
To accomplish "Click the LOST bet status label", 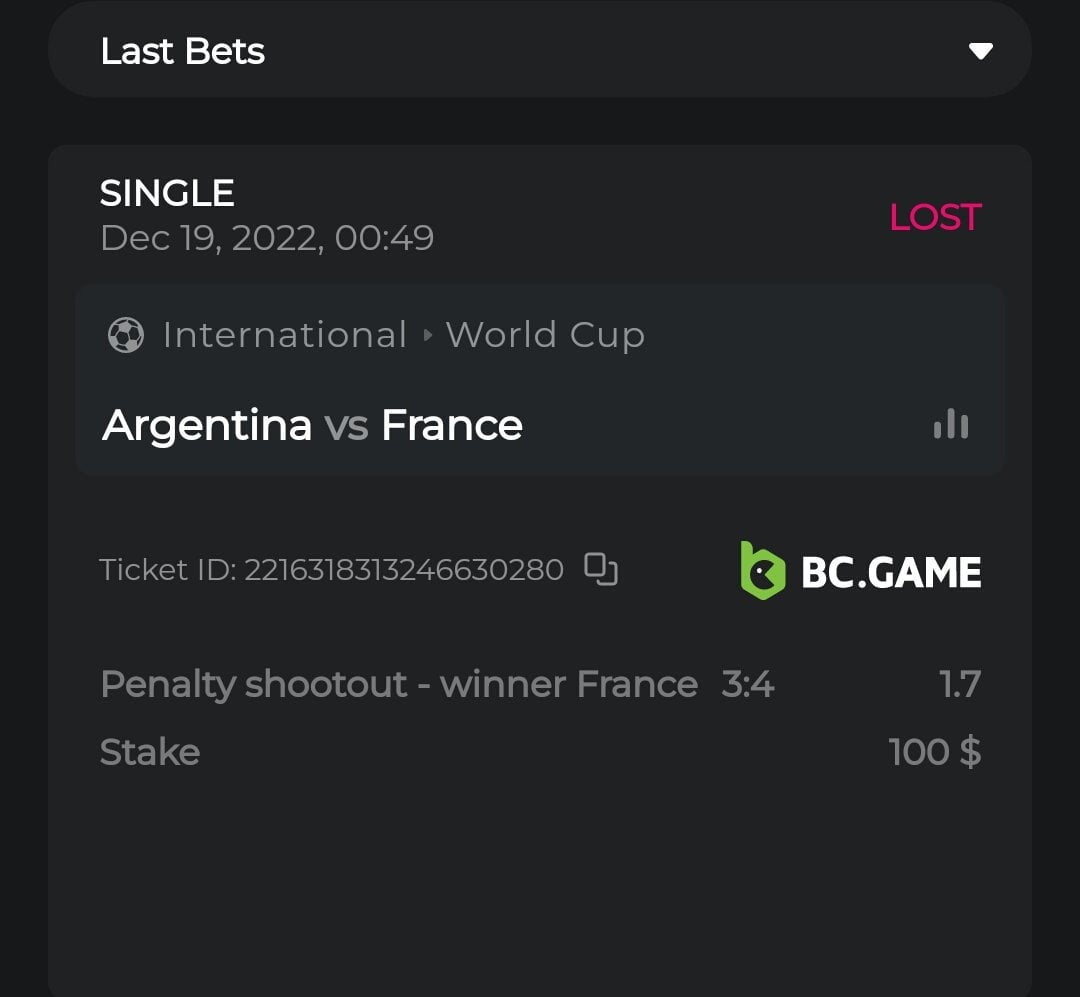I will point(935,217).
